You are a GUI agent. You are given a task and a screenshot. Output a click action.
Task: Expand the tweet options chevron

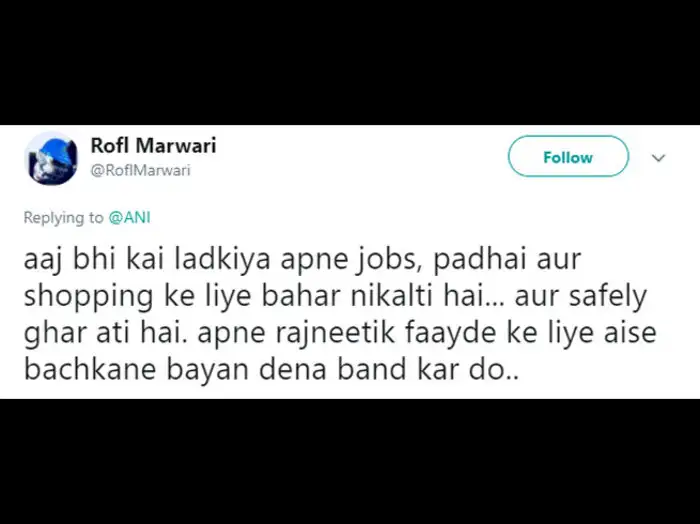pyautogui.click(x=659, y=158)
